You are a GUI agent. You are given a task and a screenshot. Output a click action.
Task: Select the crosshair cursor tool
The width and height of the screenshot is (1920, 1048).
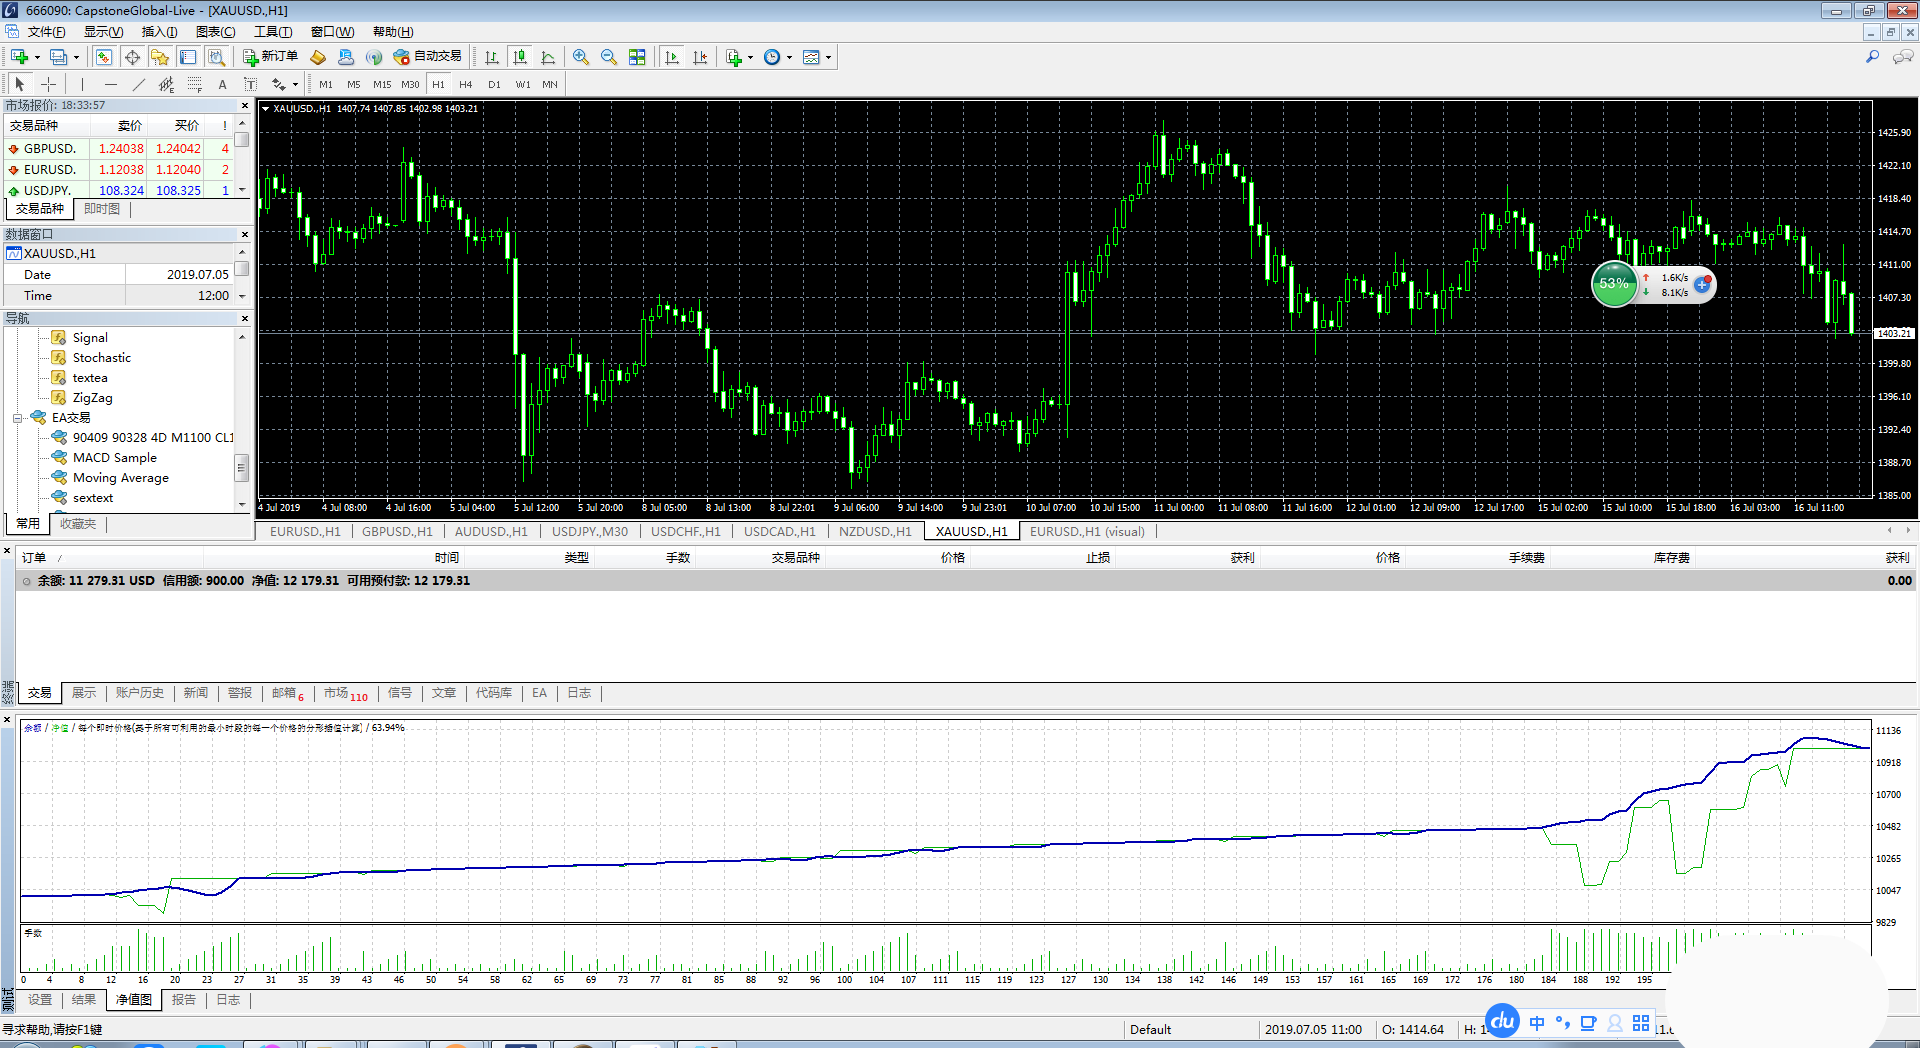coord(48,85)
